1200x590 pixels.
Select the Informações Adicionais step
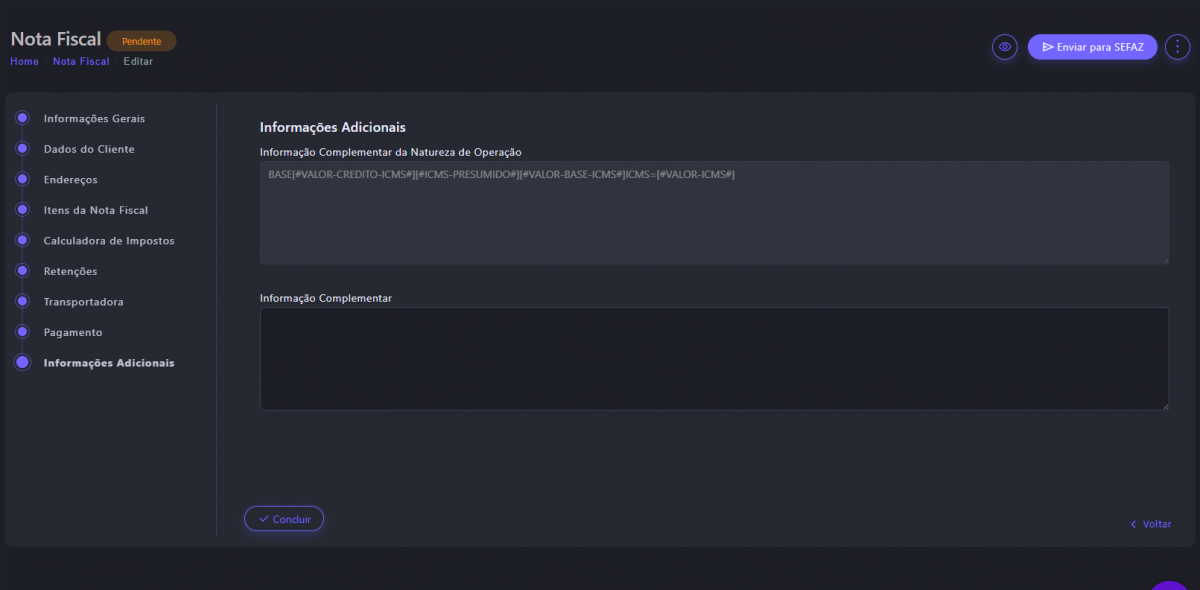click(108, 363)
